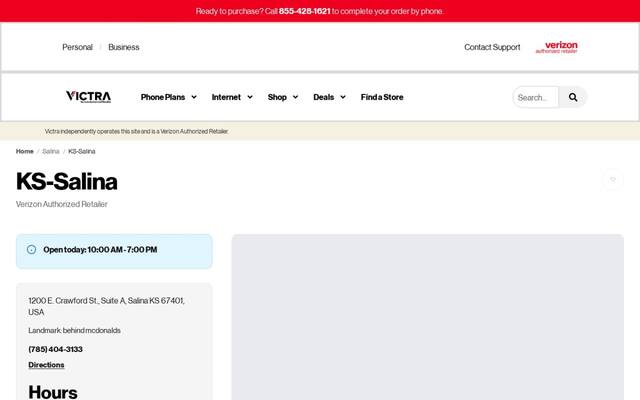Click the Victra independently operates disclaimer
Viewport: 640px width, 400px height.
click(137, 131)
